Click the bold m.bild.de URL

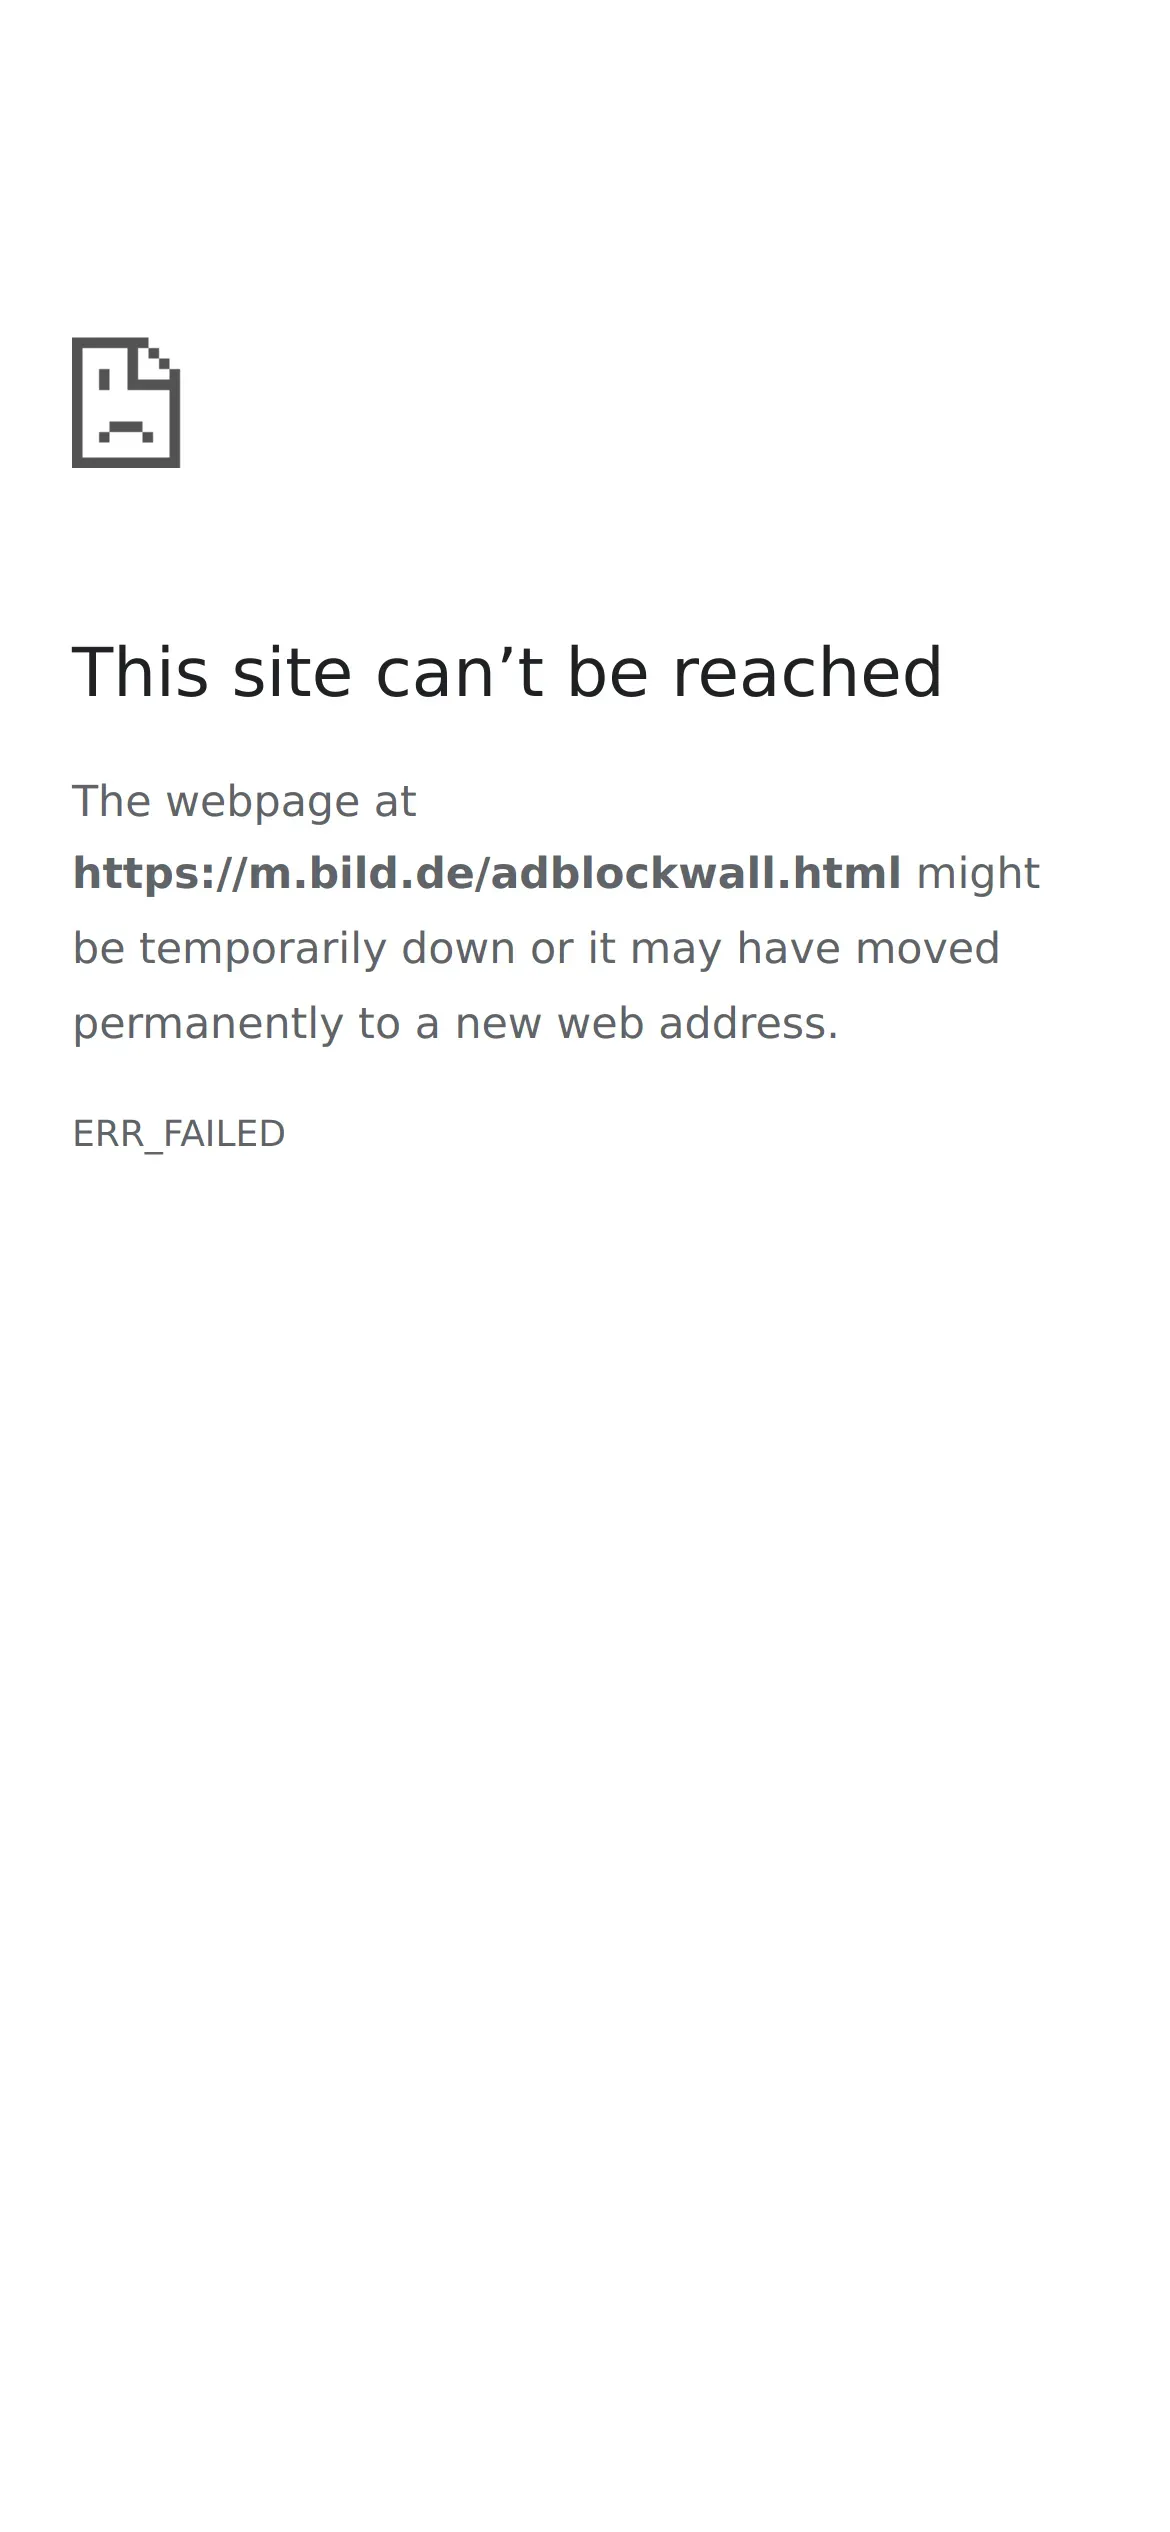487,874
